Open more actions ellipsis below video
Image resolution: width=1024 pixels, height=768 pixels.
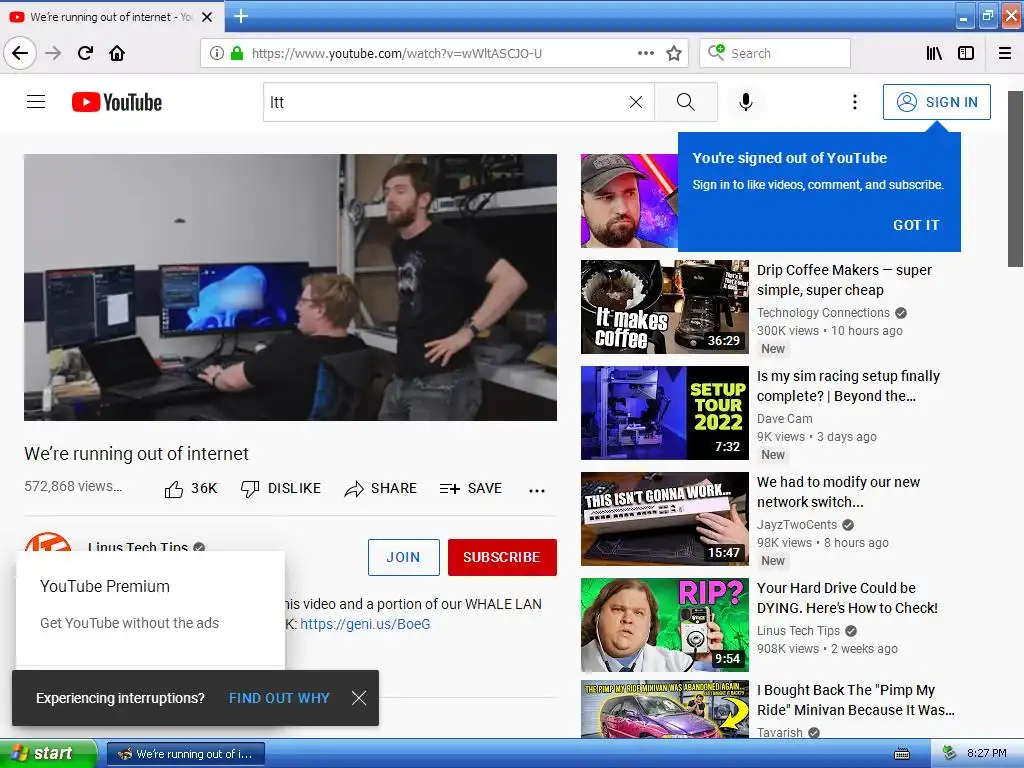(x=537, y=490)
